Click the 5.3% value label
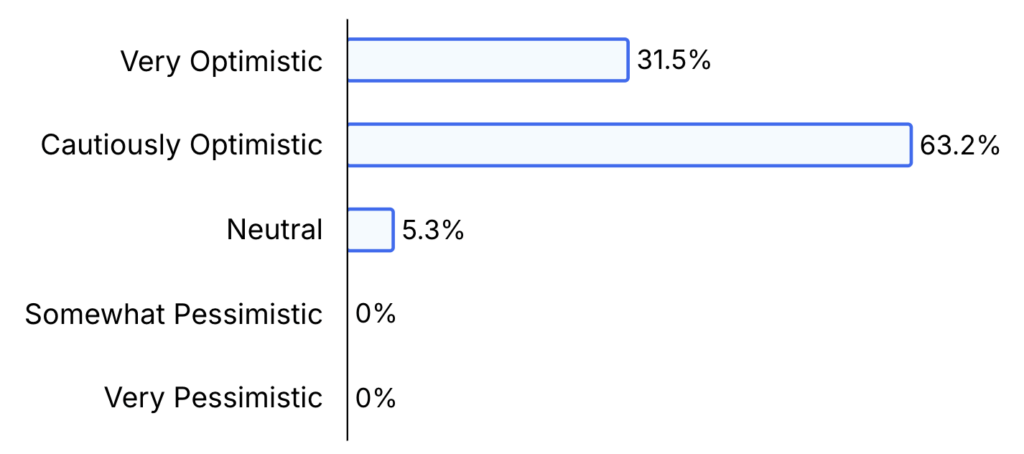1024x454 pixels. [433, 230]
